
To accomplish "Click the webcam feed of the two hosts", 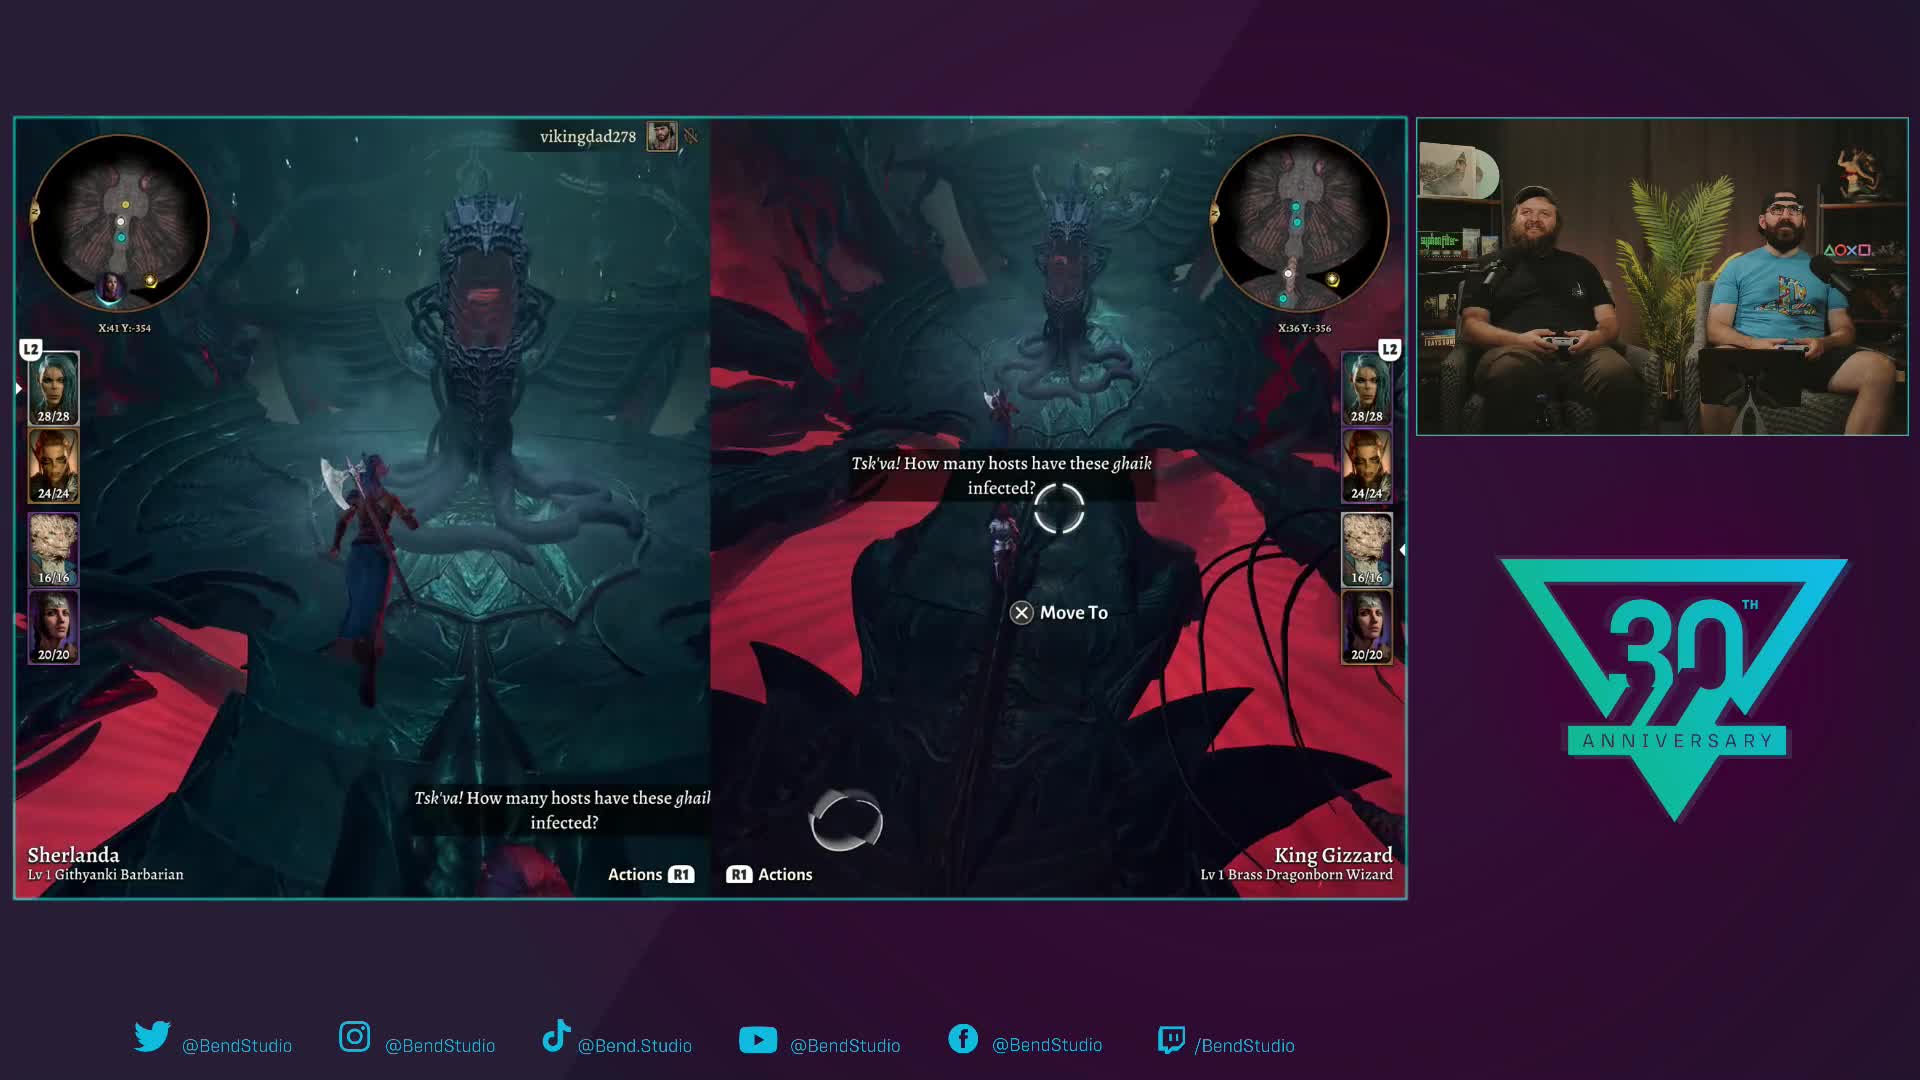I will (1662, 277).
